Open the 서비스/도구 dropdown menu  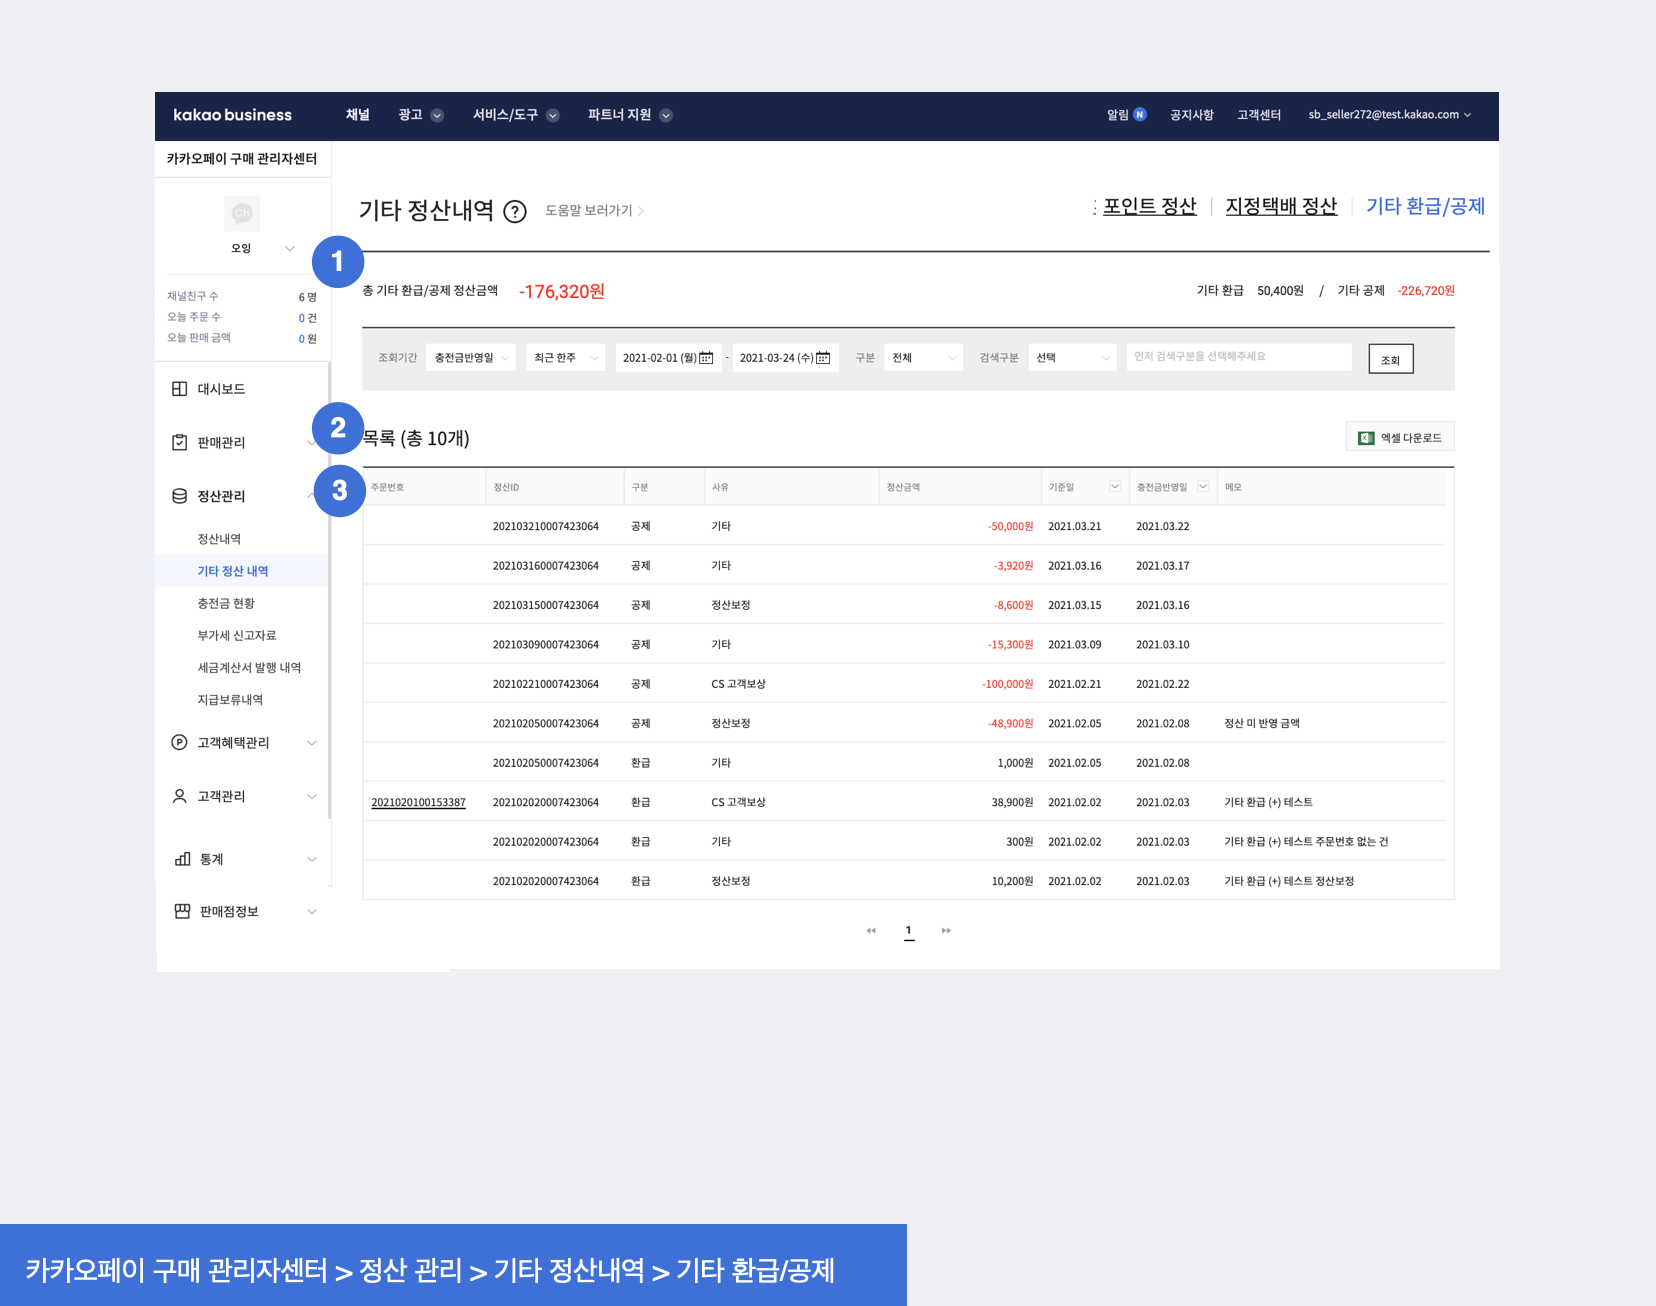[516, 115]
